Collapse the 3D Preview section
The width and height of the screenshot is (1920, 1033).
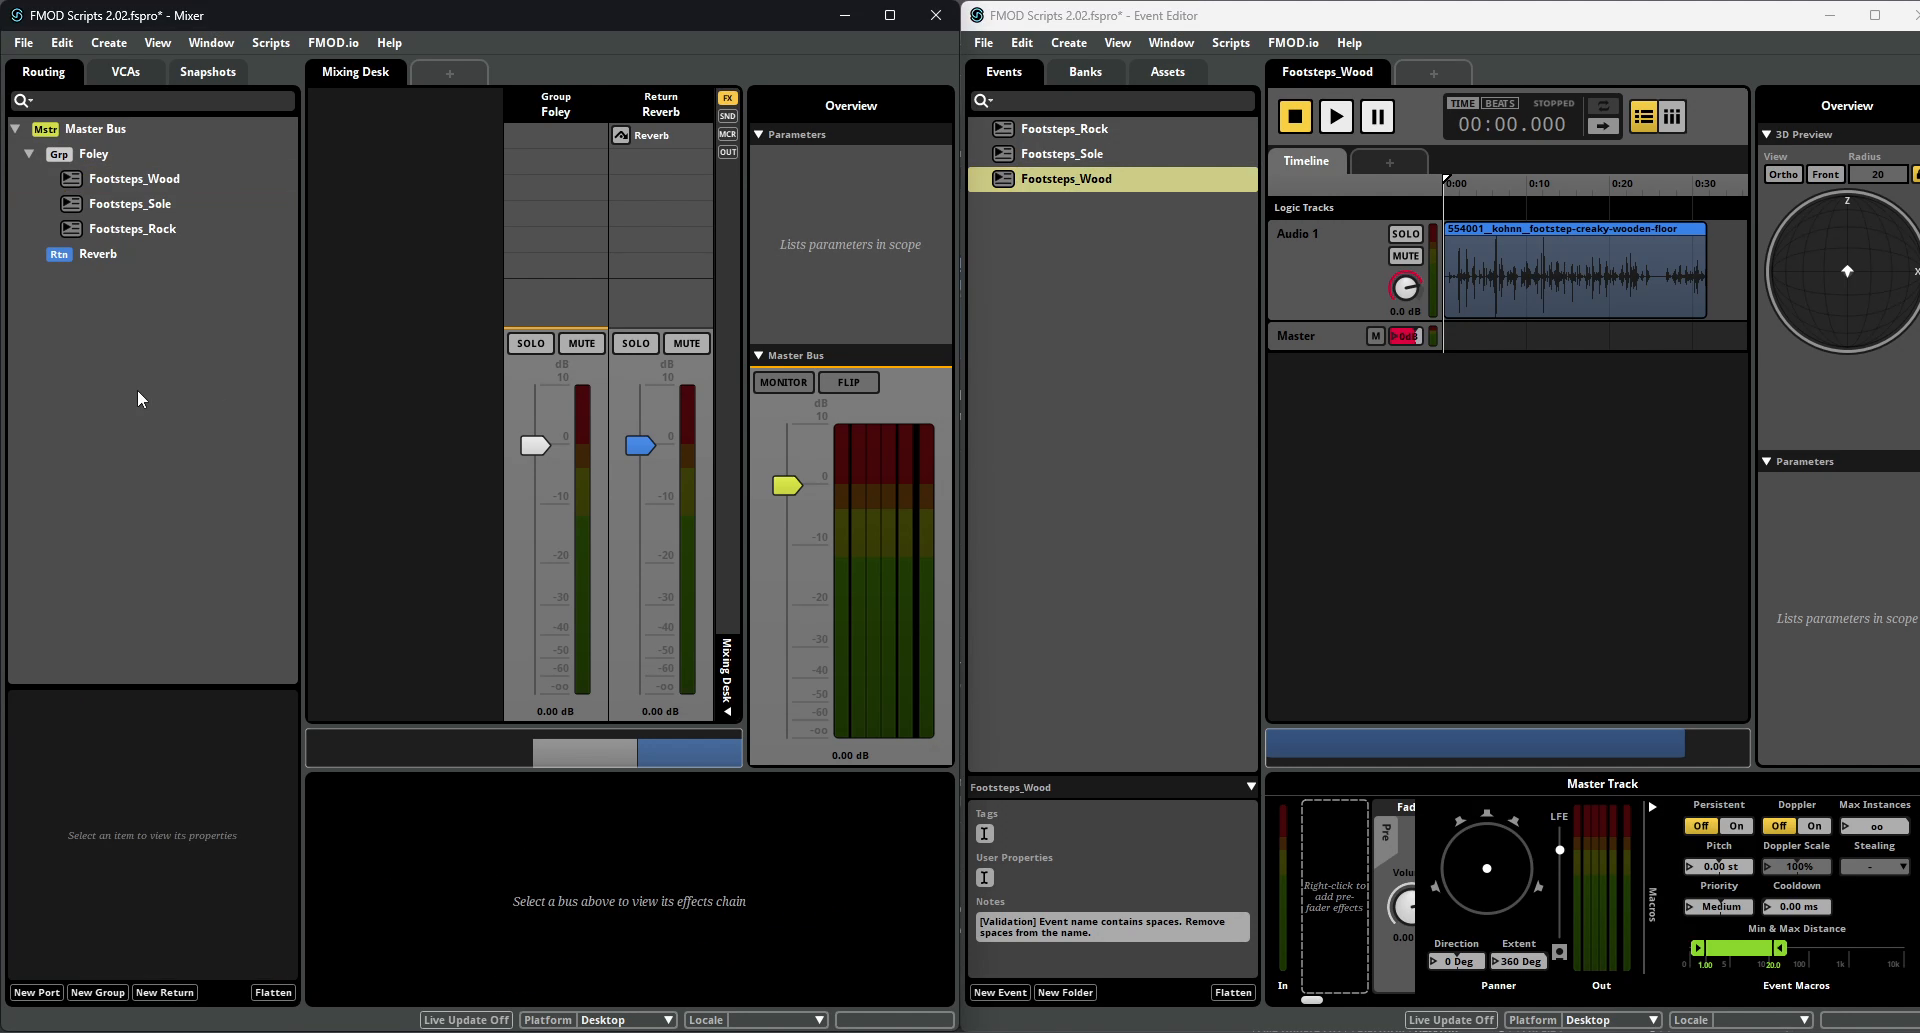(1767, 135)
